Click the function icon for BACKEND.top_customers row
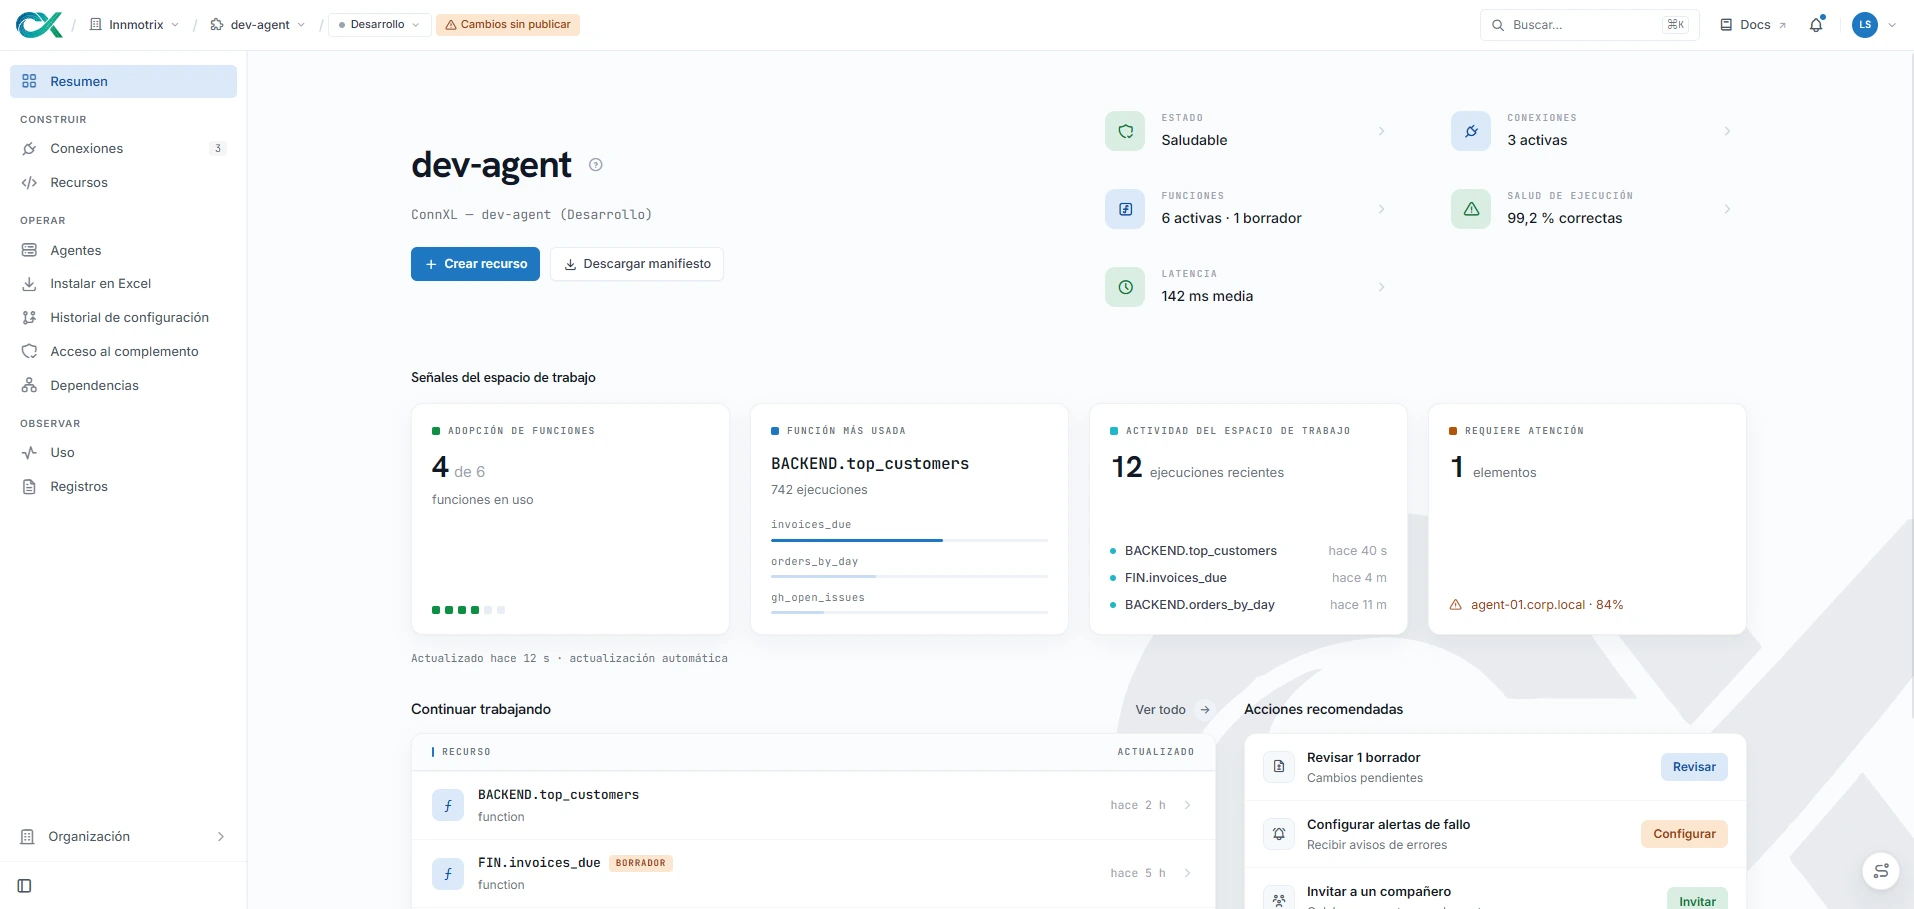Screen dimensions: 1914x909 point(448,805)
